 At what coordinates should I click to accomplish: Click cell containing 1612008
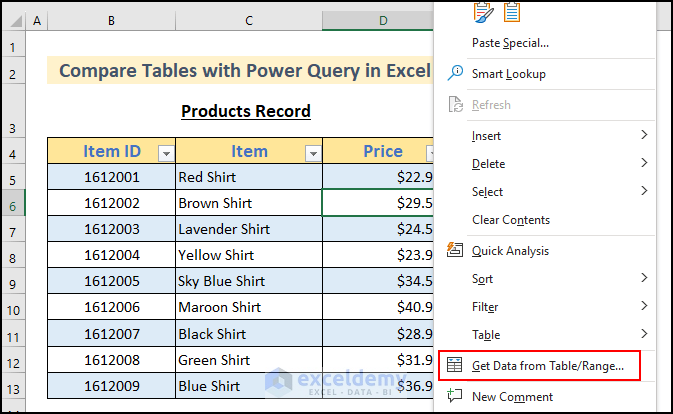[x=112, y=360]
